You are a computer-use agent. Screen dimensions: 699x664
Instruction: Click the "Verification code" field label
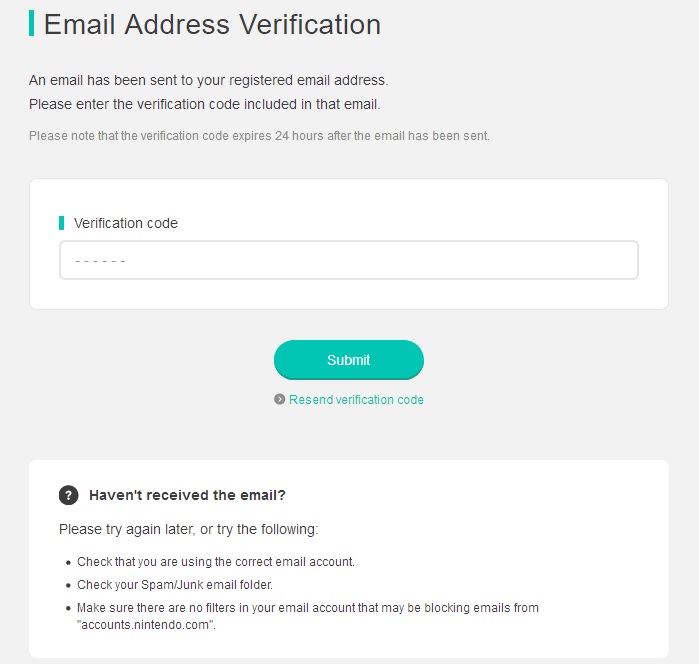tap(126, 223)
